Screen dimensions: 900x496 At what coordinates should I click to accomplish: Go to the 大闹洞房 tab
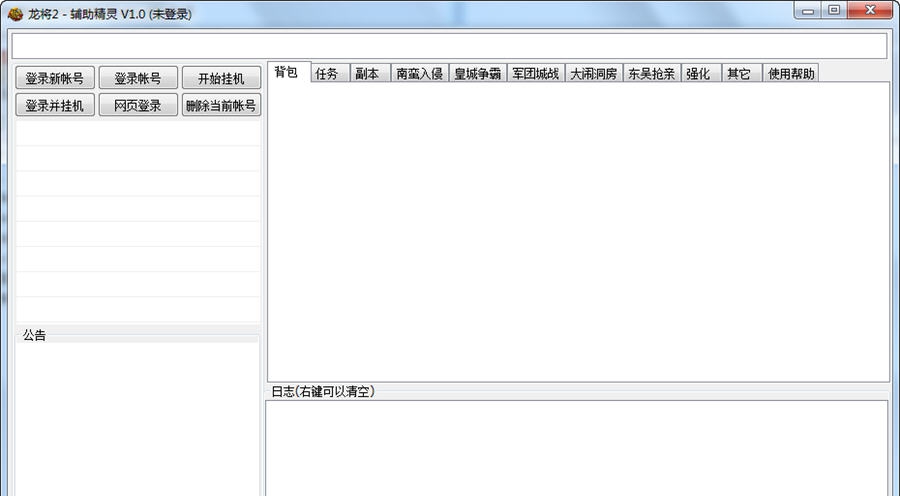coord(594,73)
